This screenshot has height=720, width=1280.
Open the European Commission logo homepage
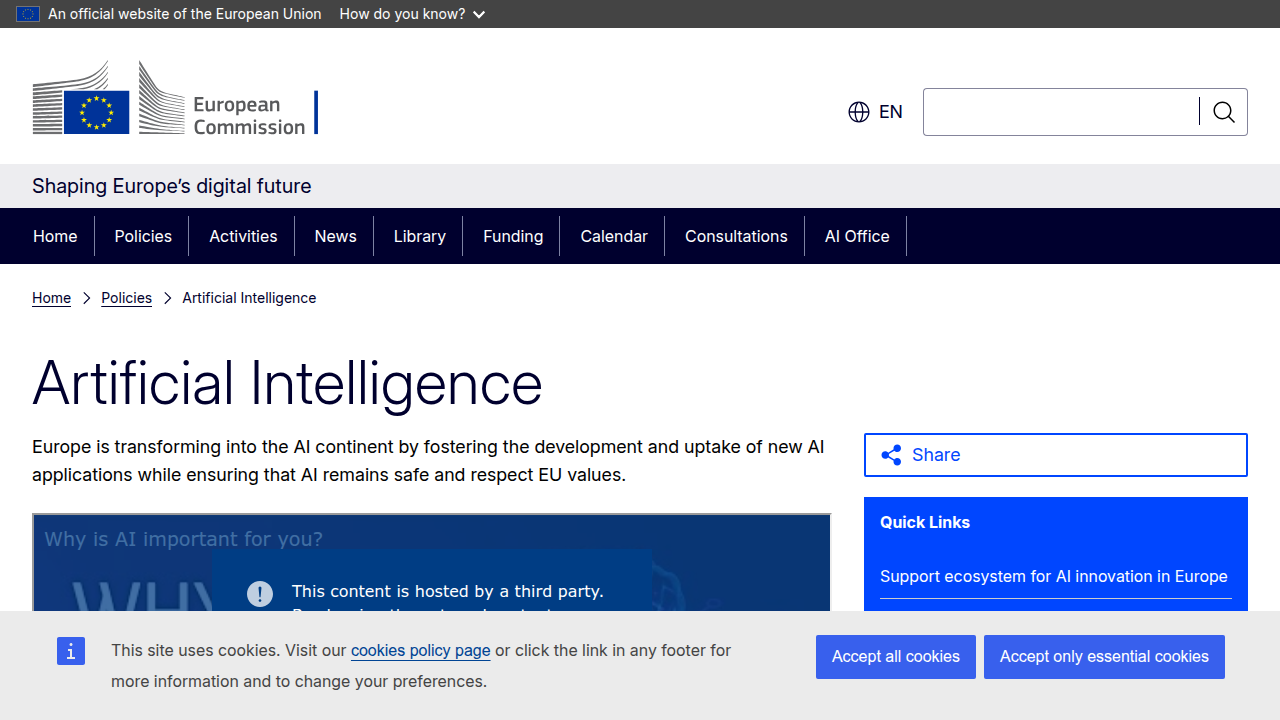tap(175, 97)
